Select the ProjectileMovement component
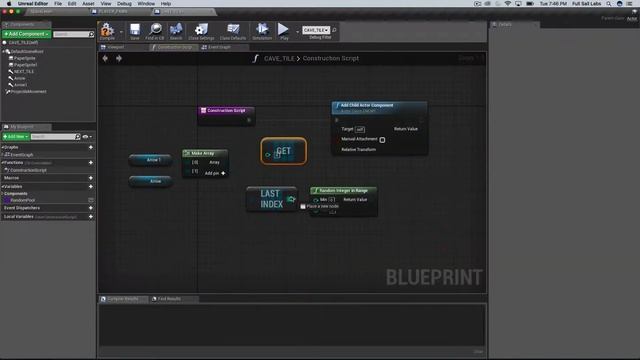Viewport: 640px width, 360px height. (x=28, y=92)
